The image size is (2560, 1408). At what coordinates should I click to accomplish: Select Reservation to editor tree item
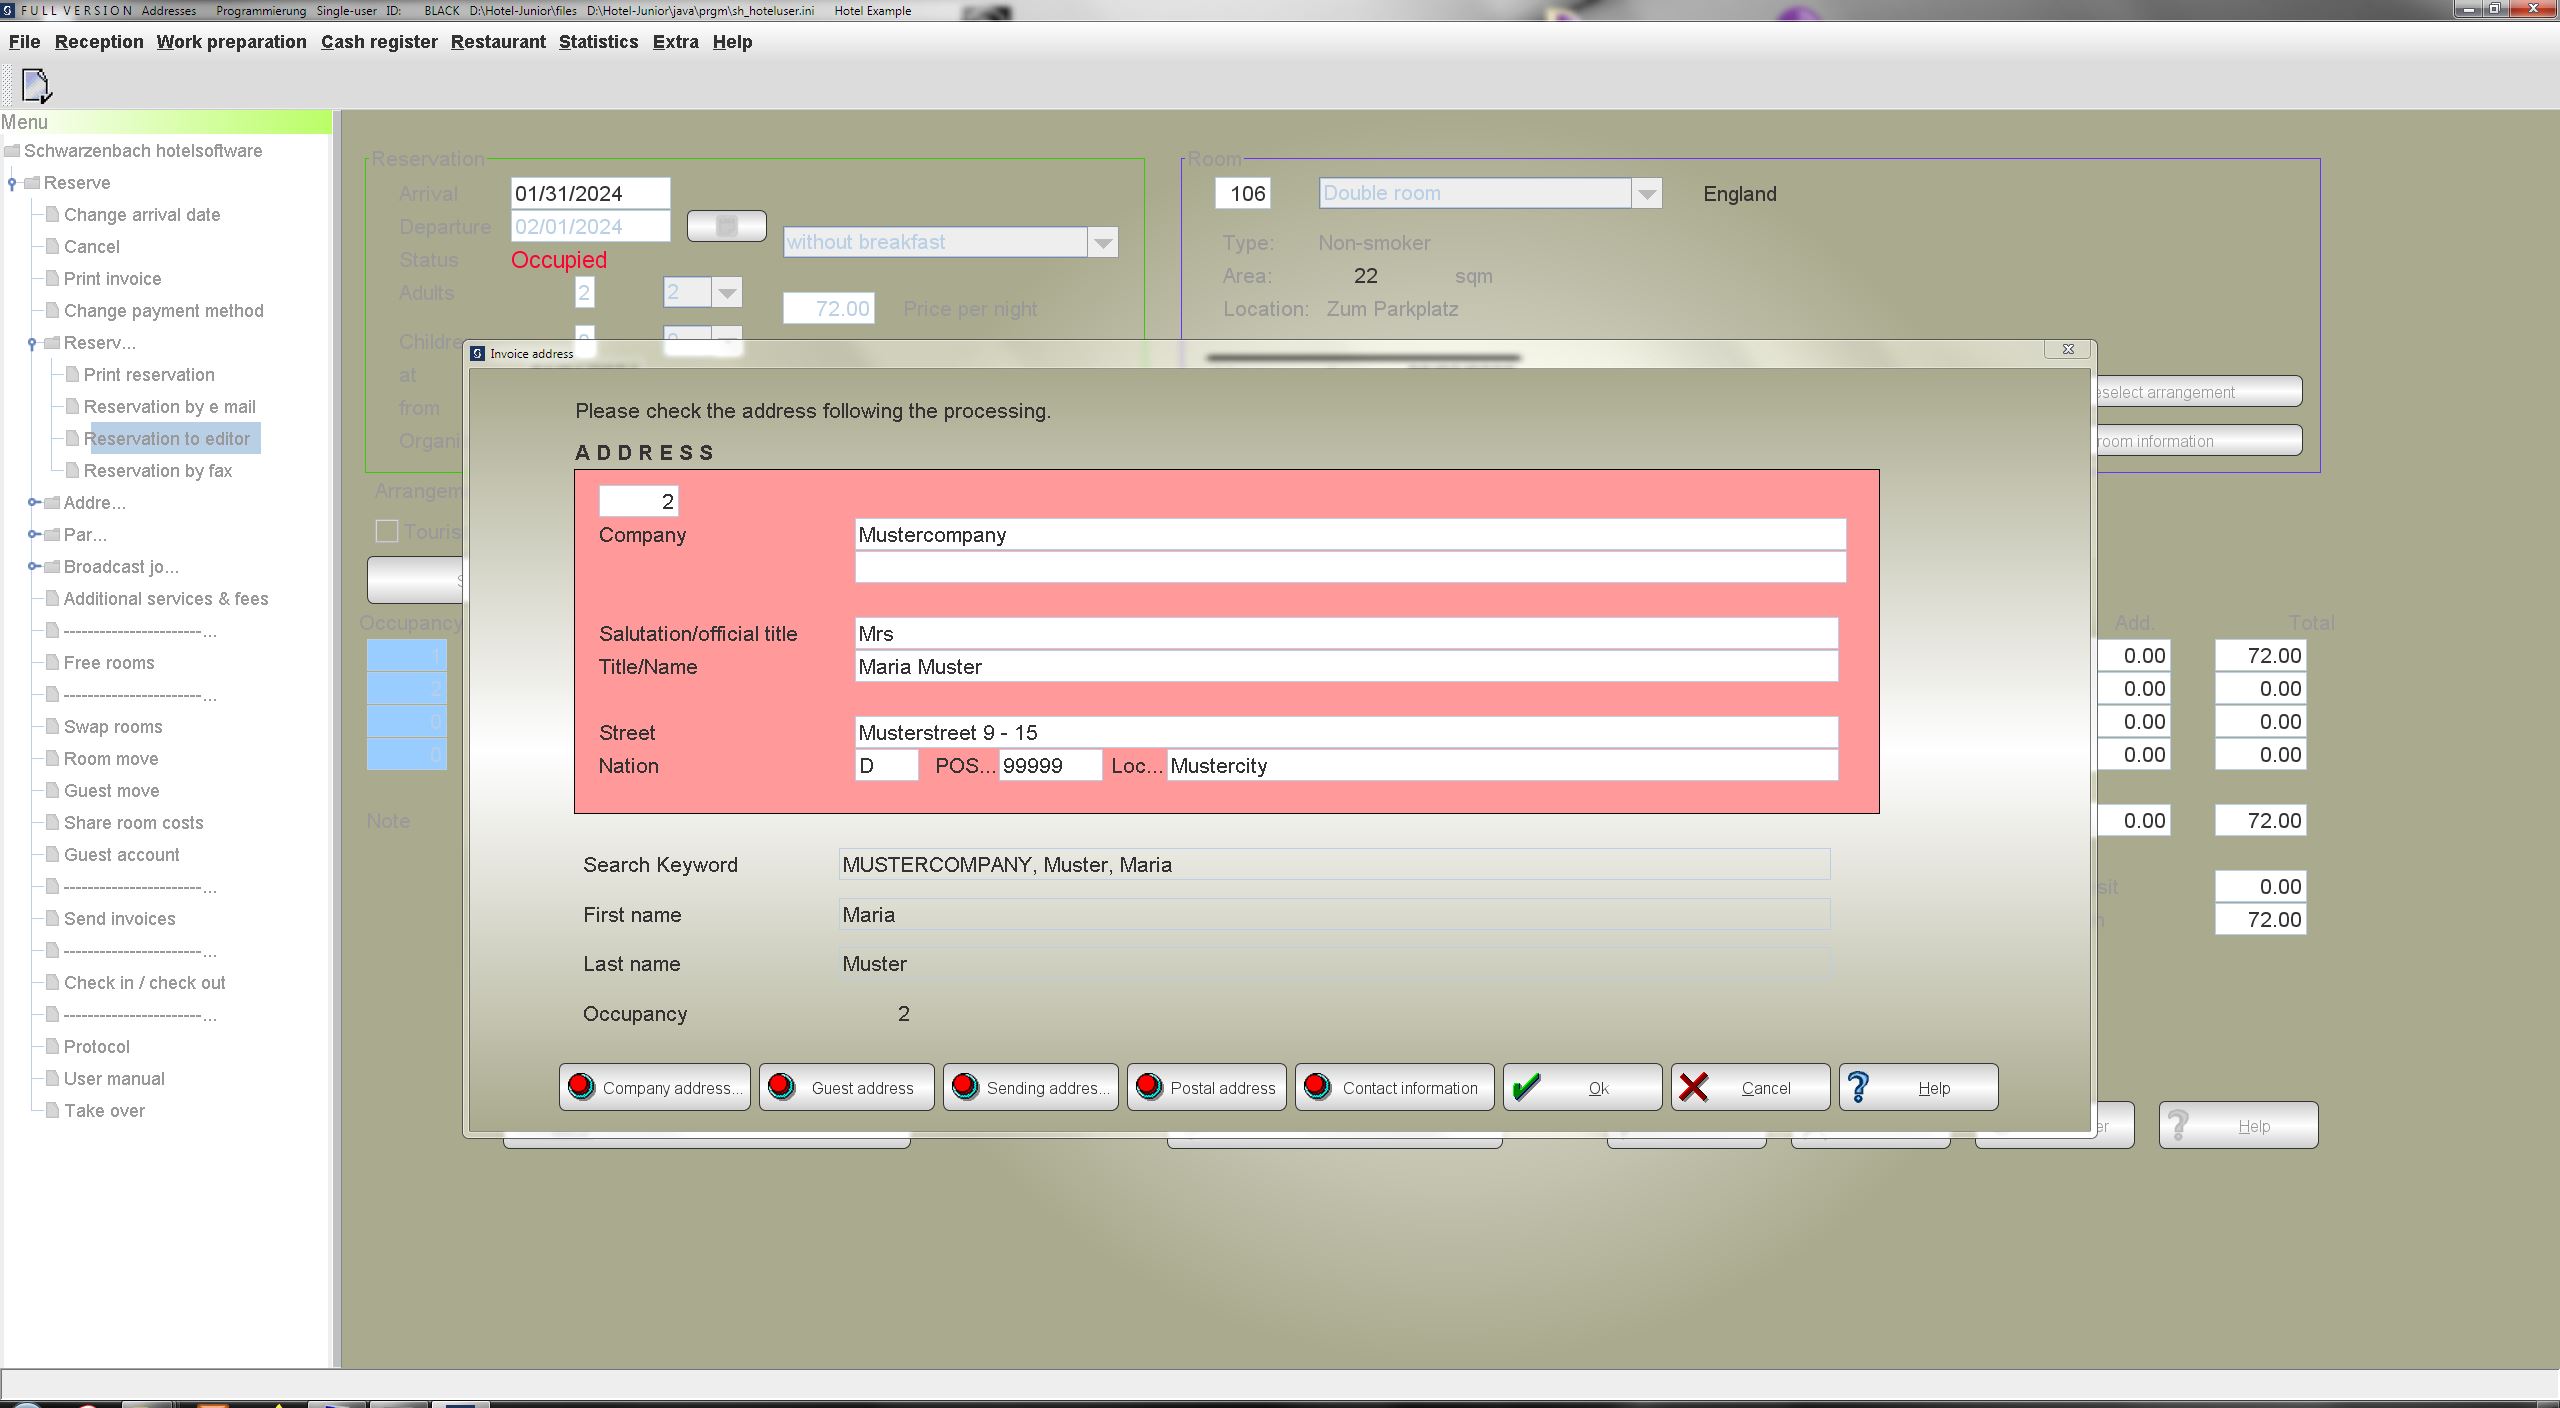(167, 438)
